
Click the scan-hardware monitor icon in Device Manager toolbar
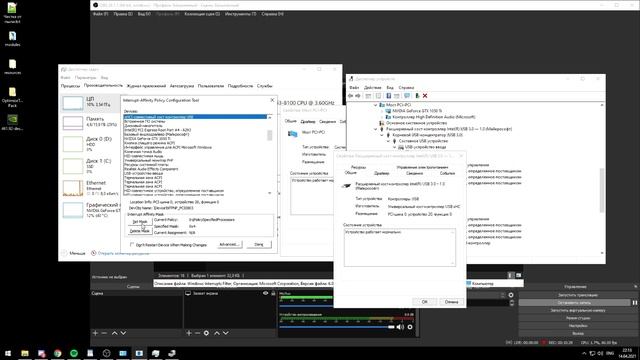coord(407,96)
